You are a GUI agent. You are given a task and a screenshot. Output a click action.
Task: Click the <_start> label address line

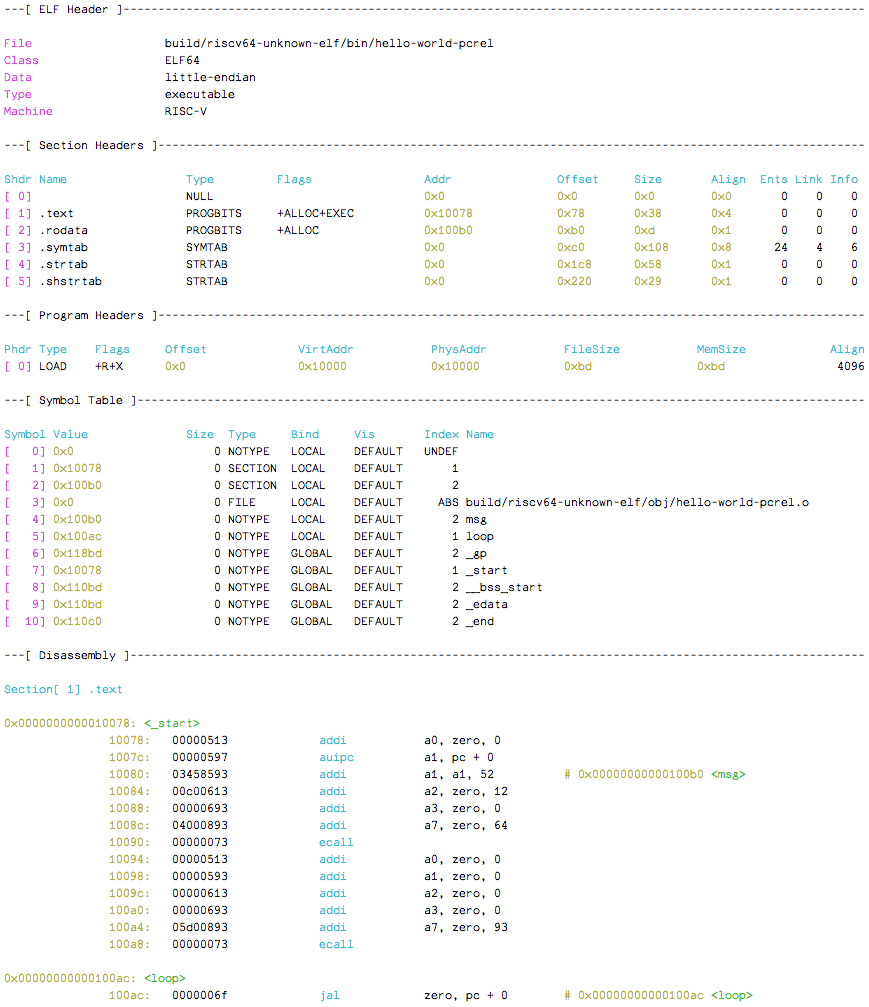(x=101, y=724)
